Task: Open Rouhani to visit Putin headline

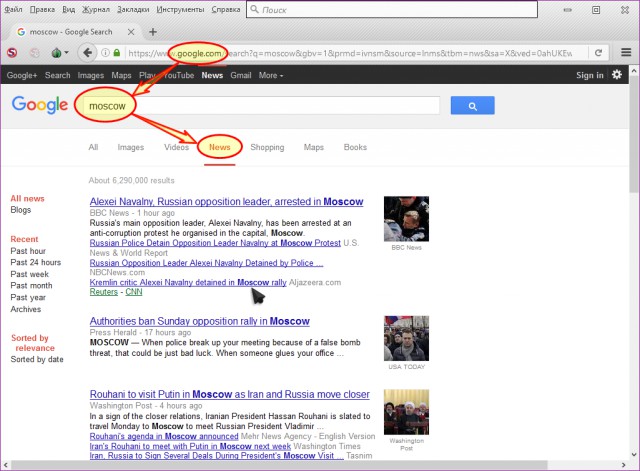Action: [229, 394]
